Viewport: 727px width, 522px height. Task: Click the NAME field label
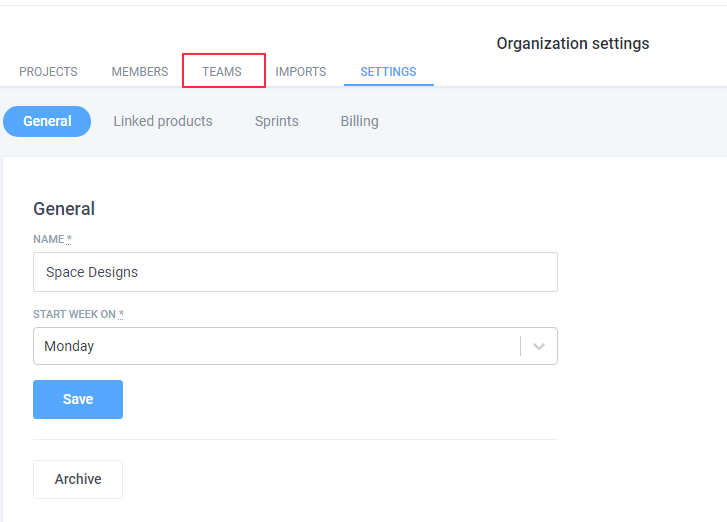(x=49, y=239)
